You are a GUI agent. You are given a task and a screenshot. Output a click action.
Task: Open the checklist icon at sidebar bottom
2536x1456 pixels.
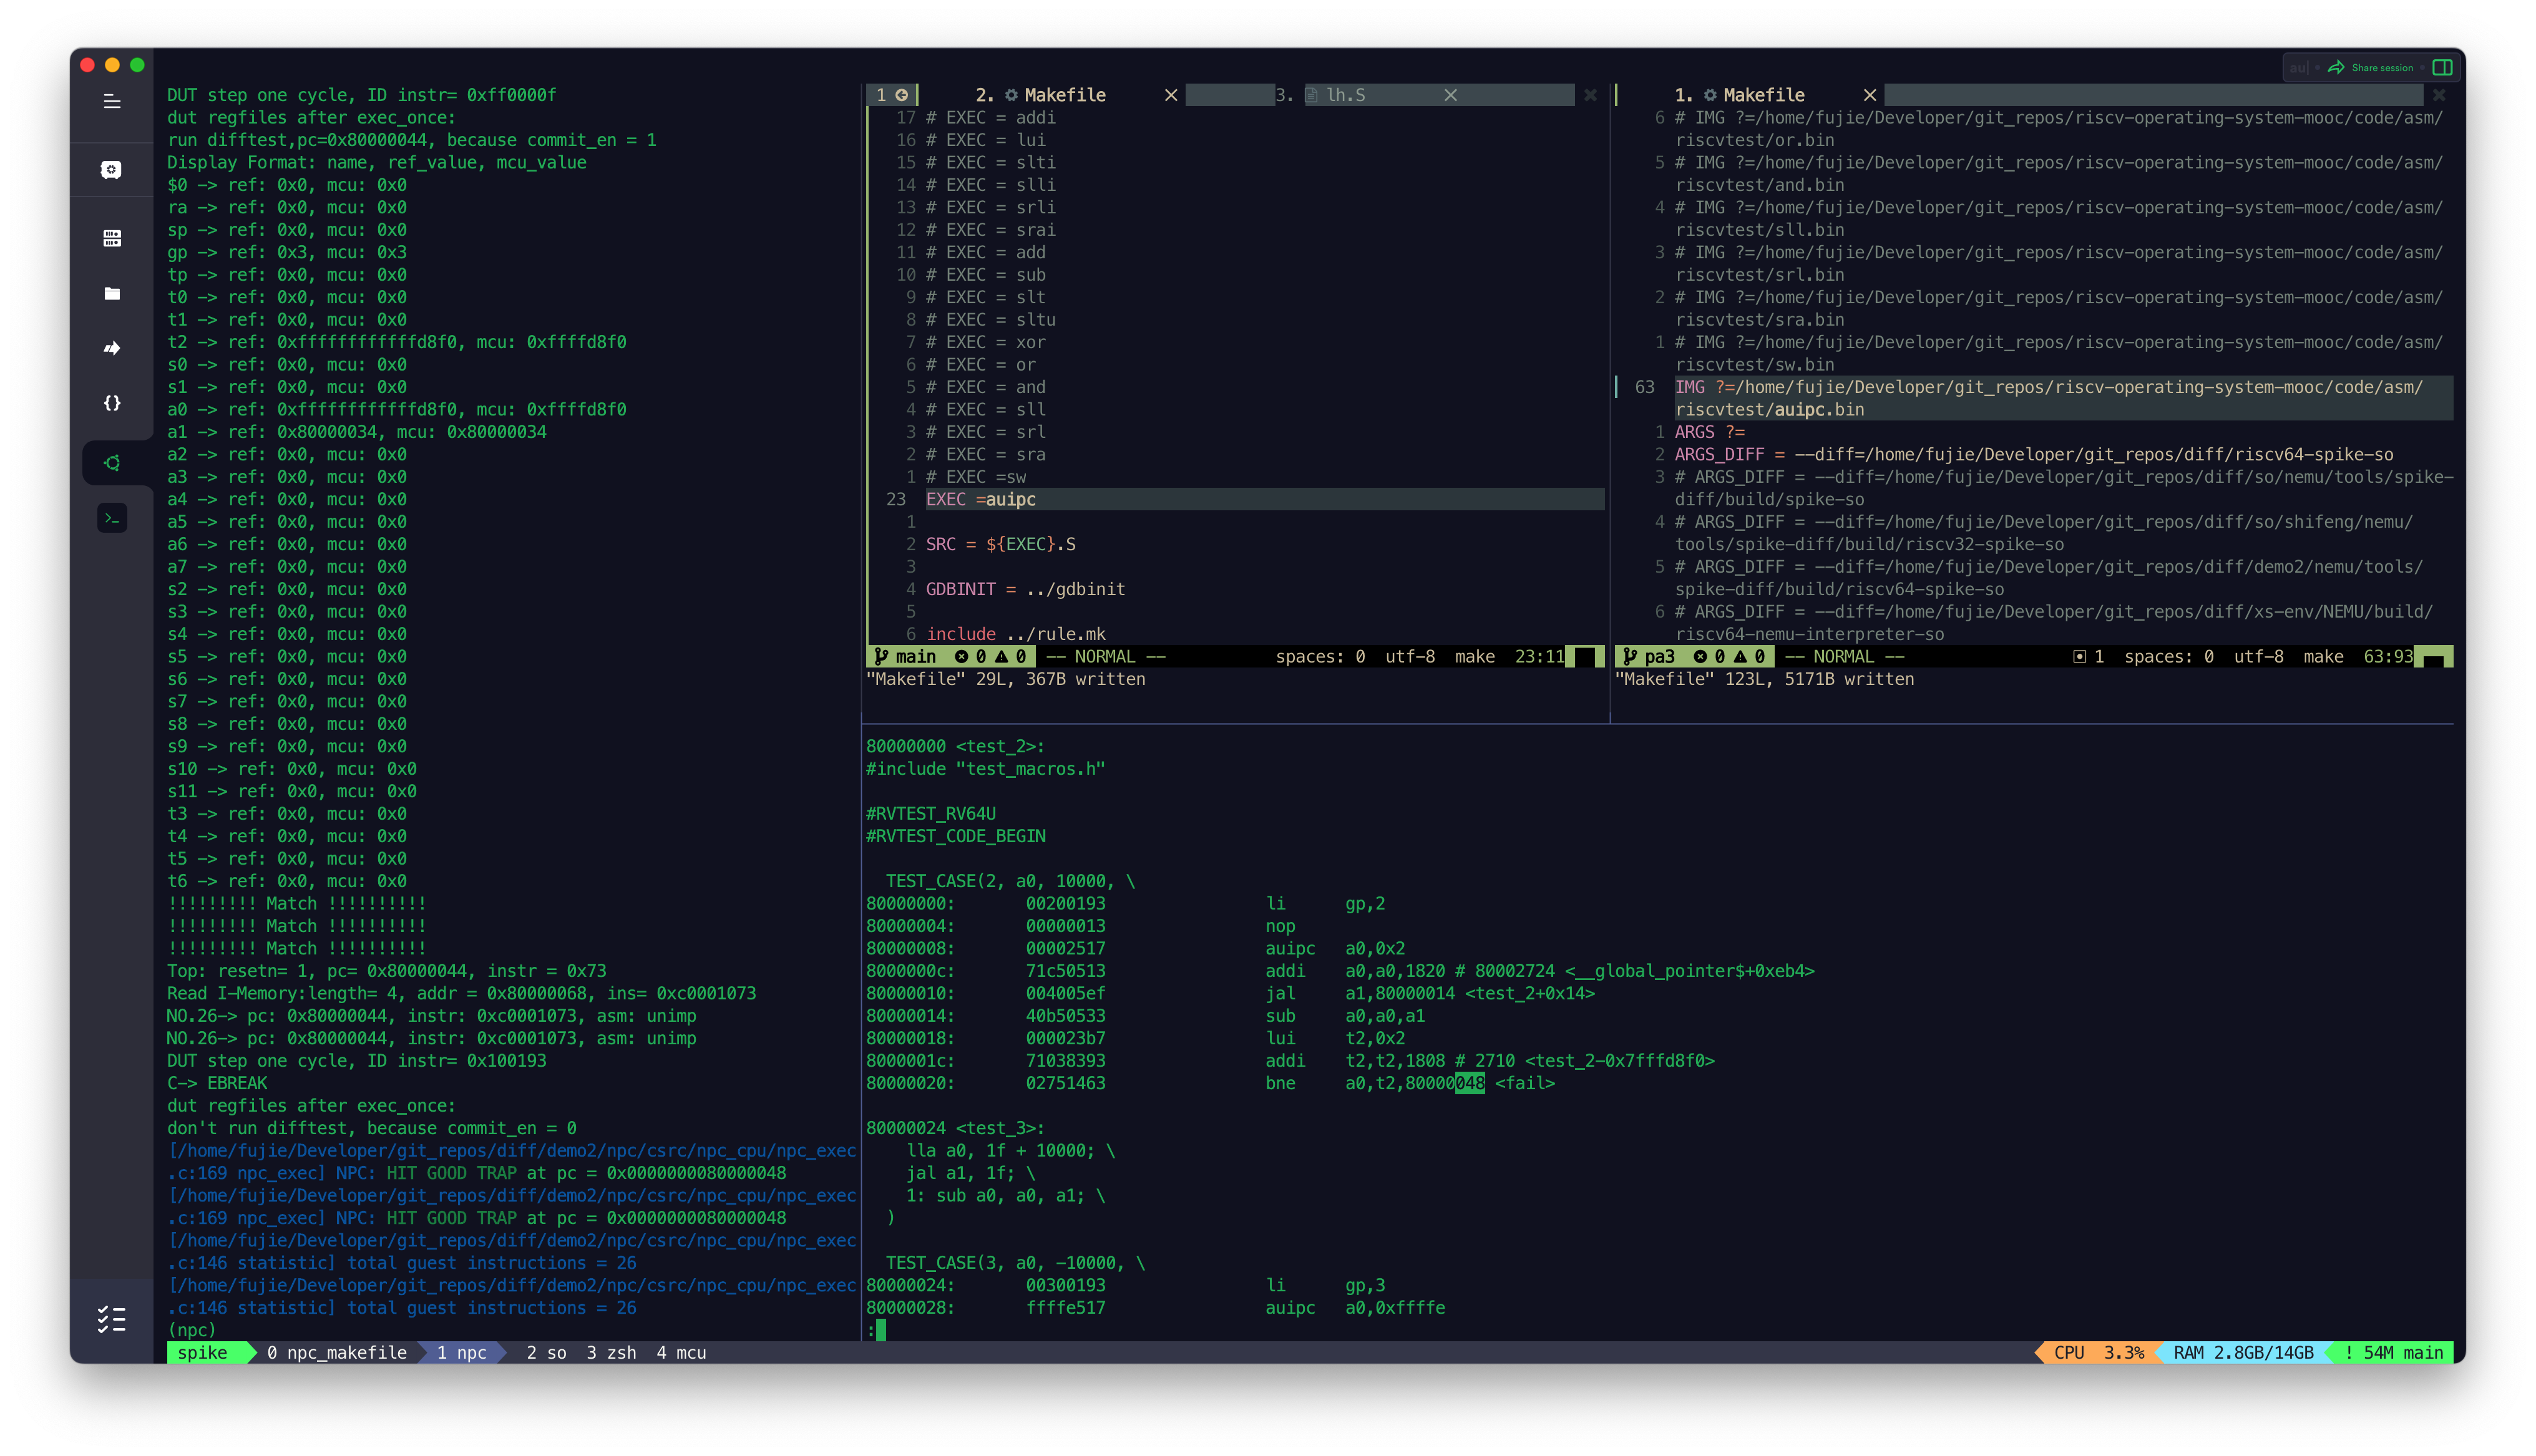tap(112, 1320)
